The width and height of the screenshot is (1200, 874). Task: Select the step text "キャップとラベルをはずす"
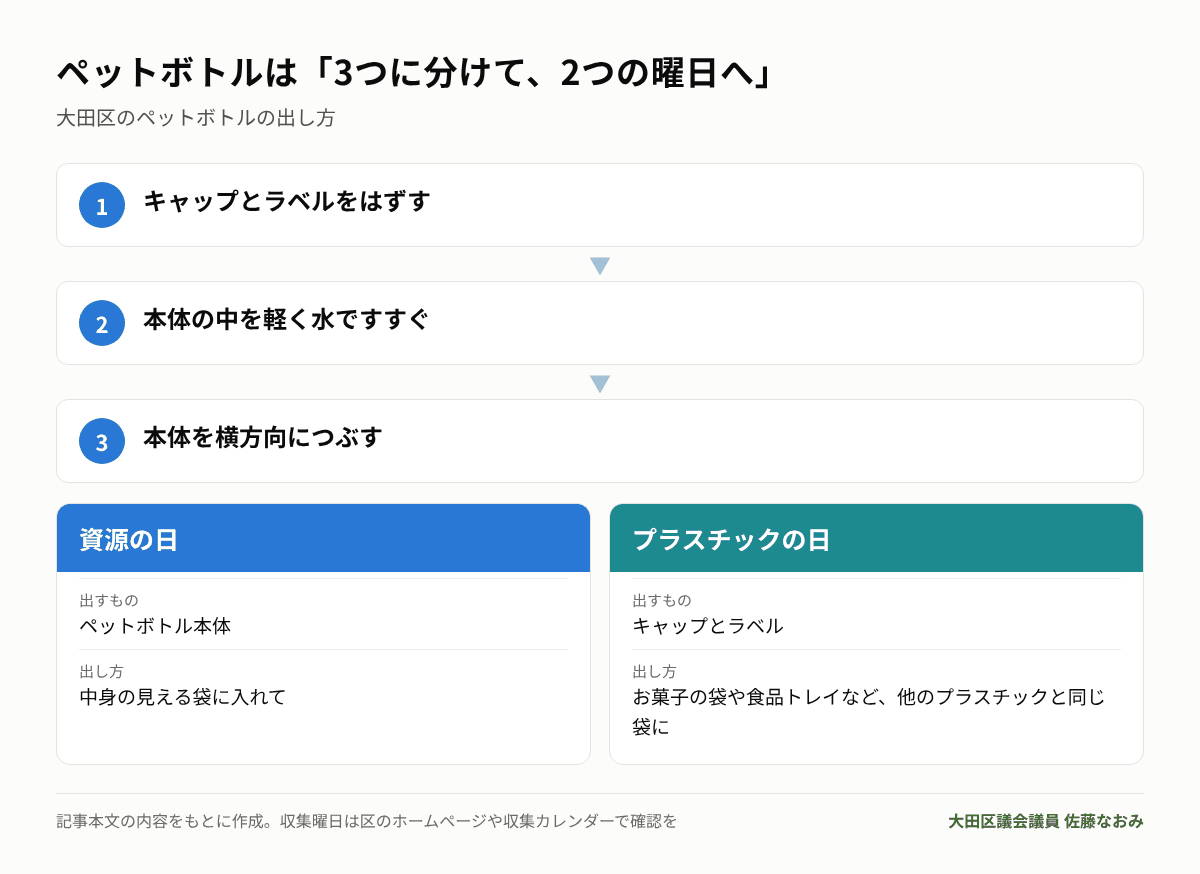tap(287, 201)
